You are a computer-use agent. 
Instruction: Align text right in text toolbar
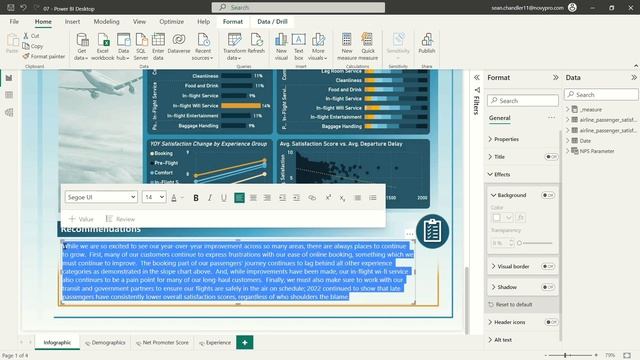[267, 198]
